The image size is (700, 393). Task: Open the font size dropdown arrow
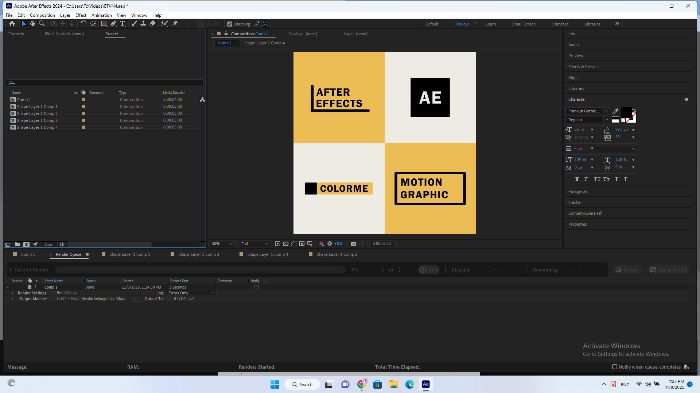click(x=592, y=130)
